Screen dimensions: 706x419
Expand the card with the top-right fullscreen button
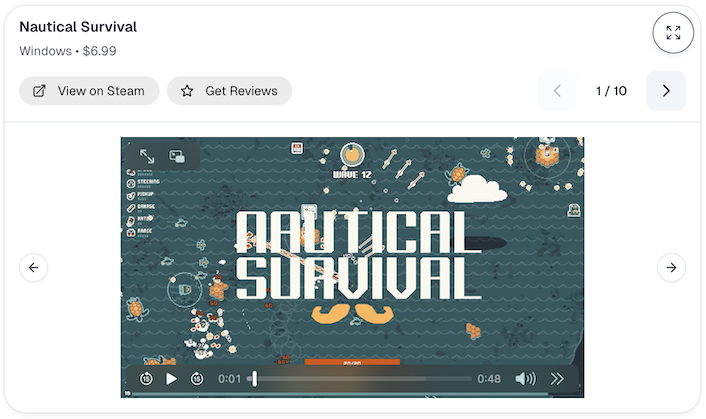click(x=673, y=33)
